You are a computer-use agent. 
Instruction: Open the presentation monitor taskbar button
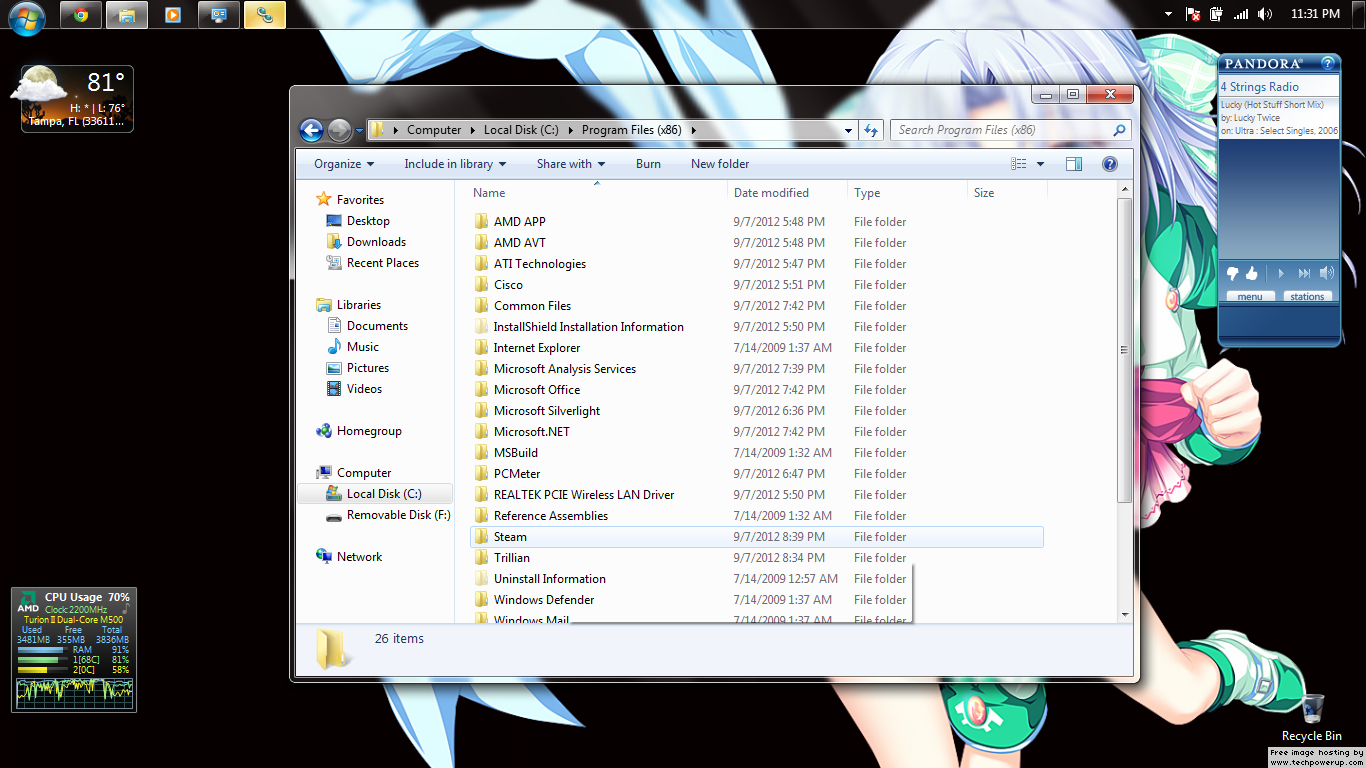[219, 15]
